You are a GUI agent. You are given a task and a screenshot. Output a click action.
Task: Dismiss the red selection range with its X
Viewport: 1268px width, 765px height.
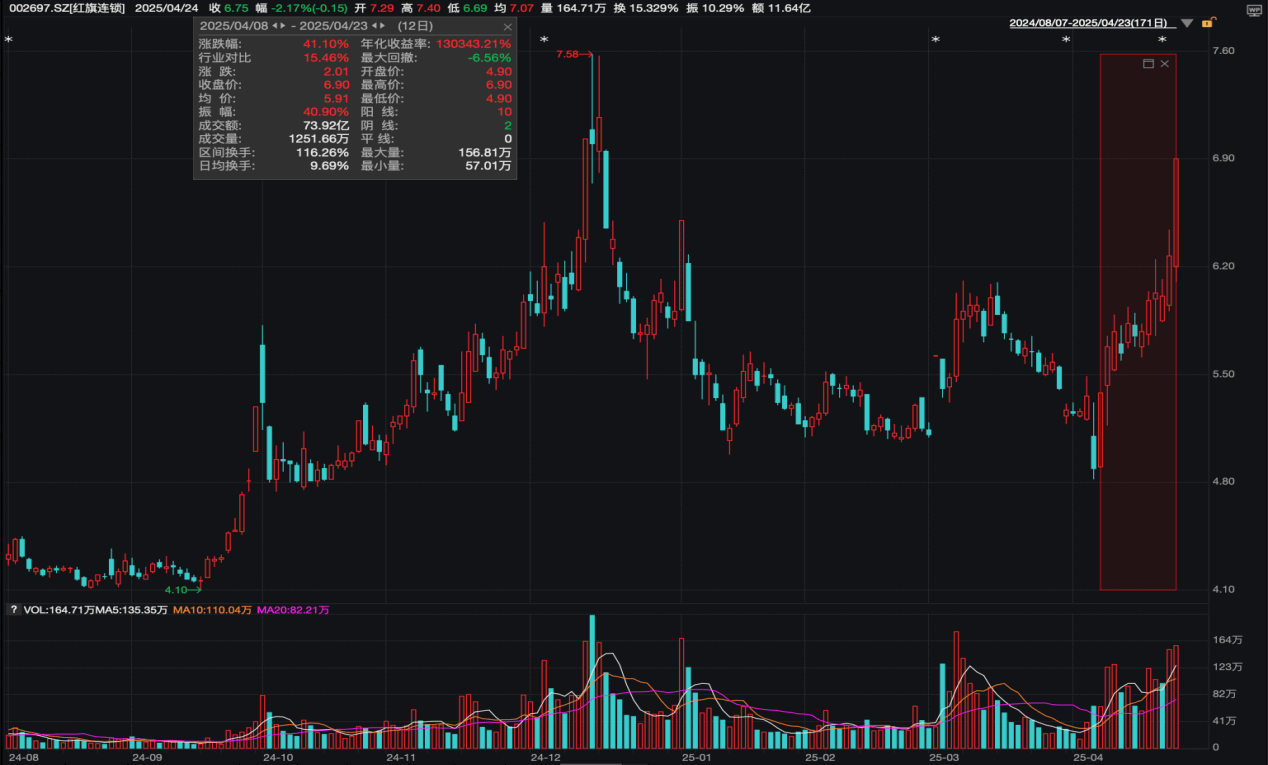point(1164,64)
